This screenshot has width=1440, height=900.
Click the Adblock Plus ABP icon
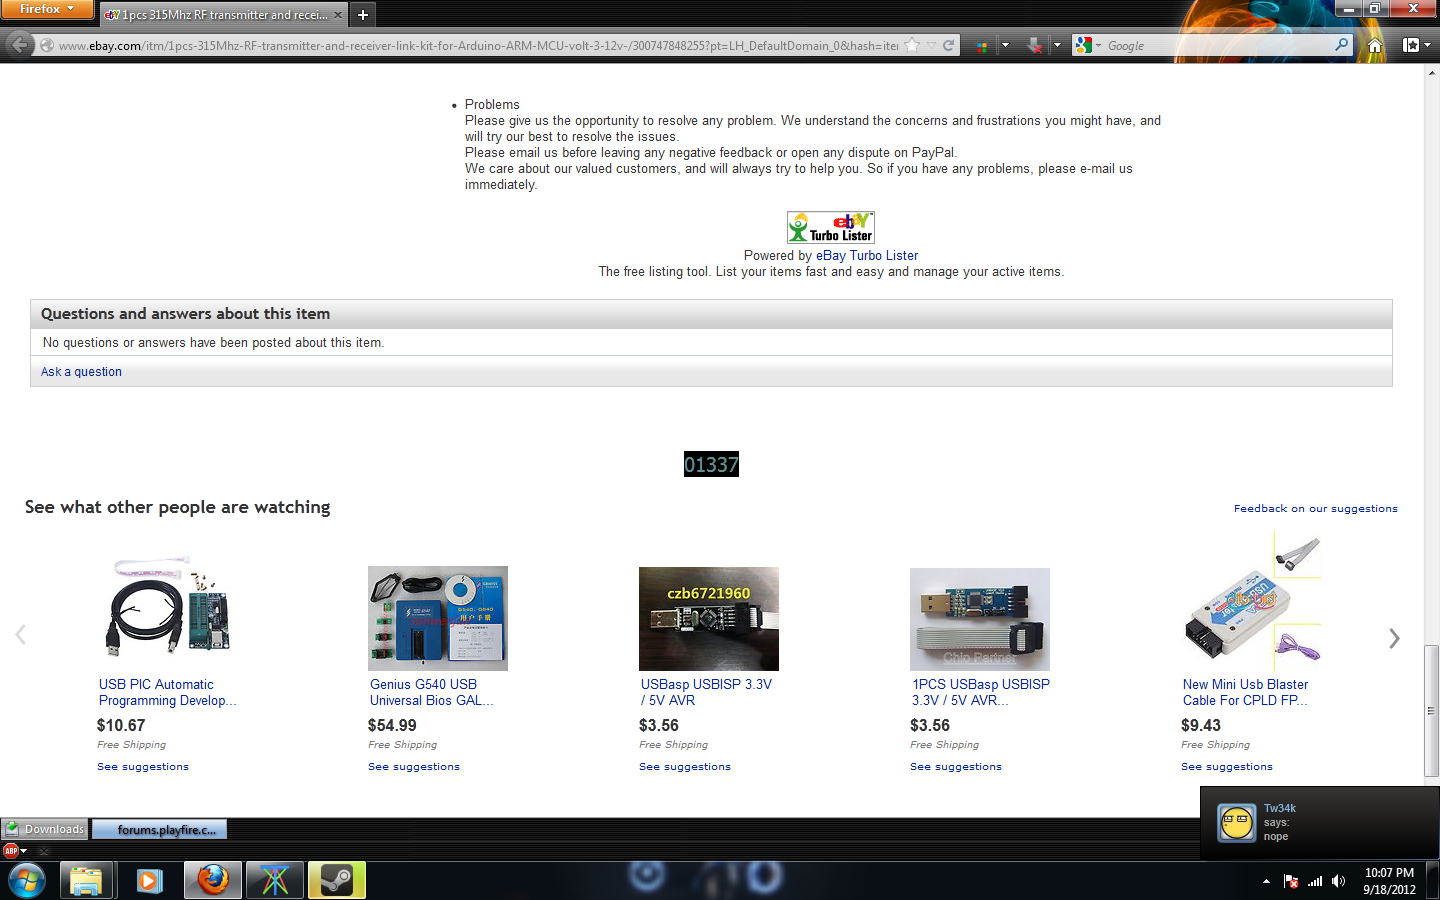click(11, 850)
